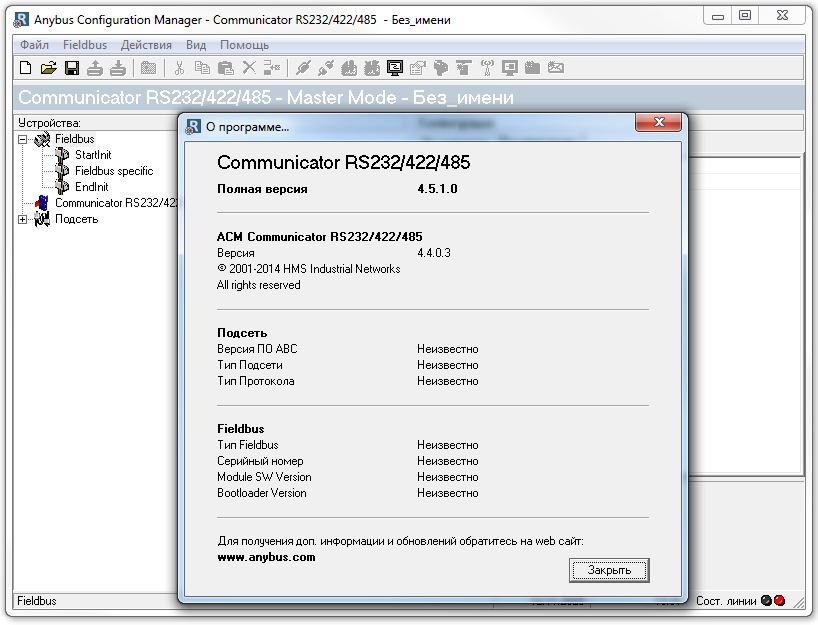Save configuration using the floppy disk icon

click(71, 68)
